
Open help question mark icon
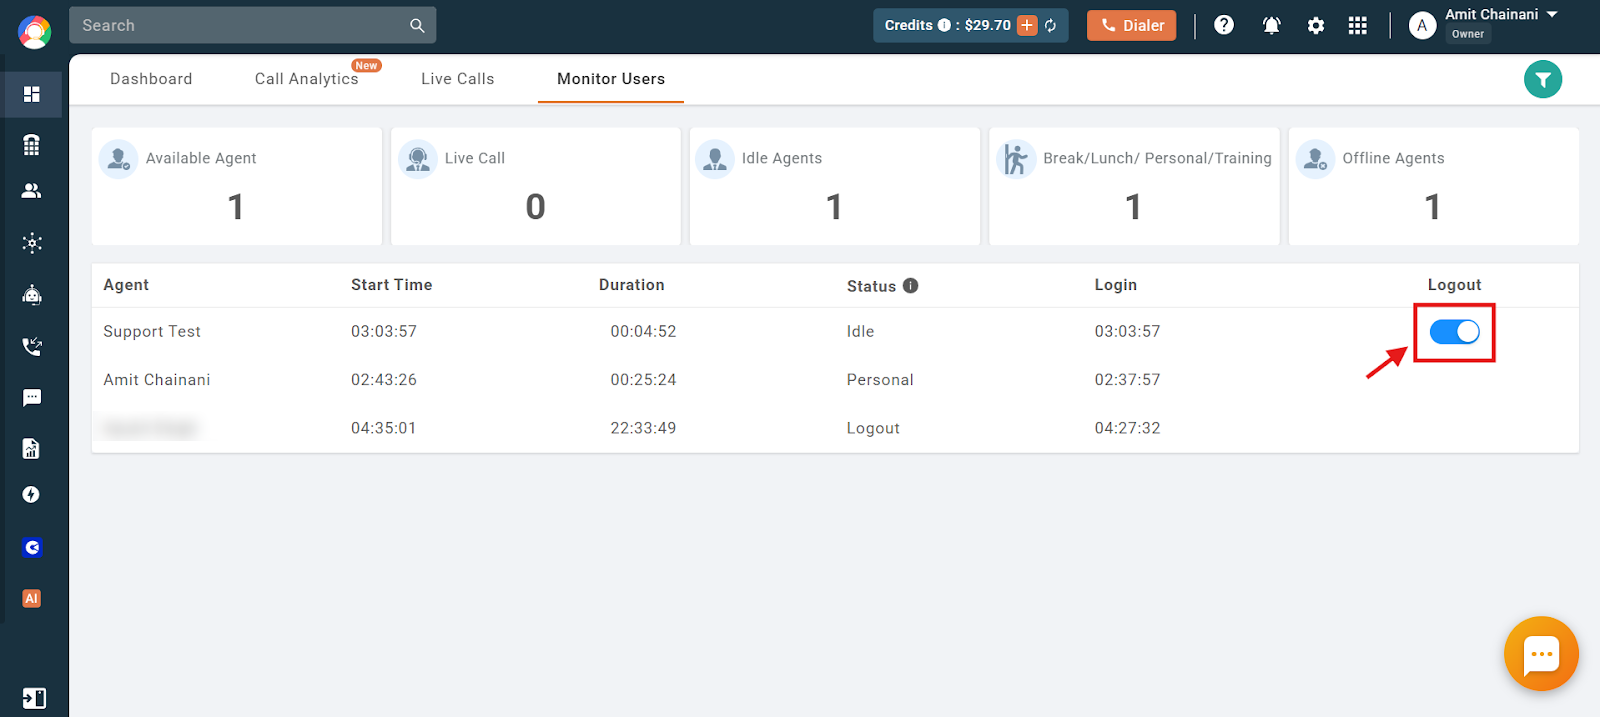tap(1224, 25)
